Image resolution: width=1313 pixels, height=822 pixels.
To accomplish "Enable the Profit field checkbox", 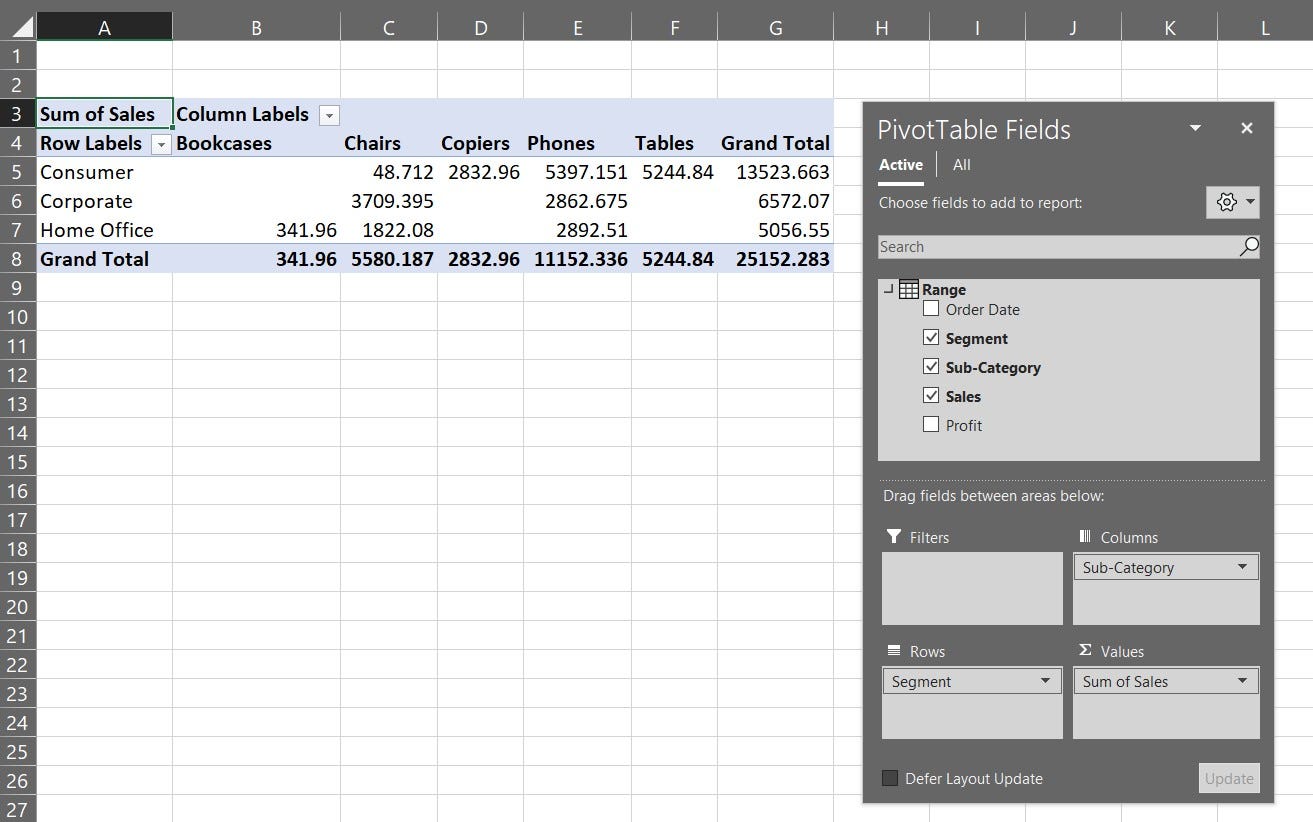I will click(931, 425).
